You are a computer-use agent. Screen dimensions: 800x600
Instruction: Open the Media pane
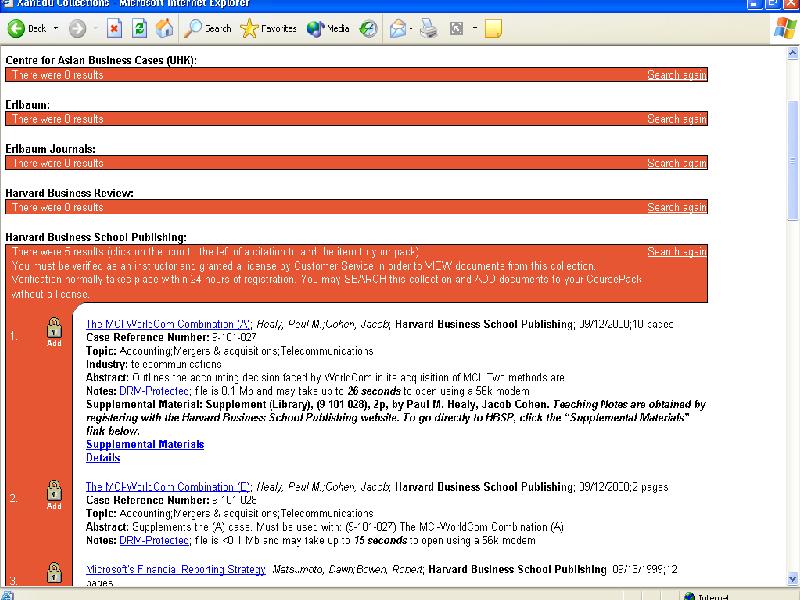point(328,29)
